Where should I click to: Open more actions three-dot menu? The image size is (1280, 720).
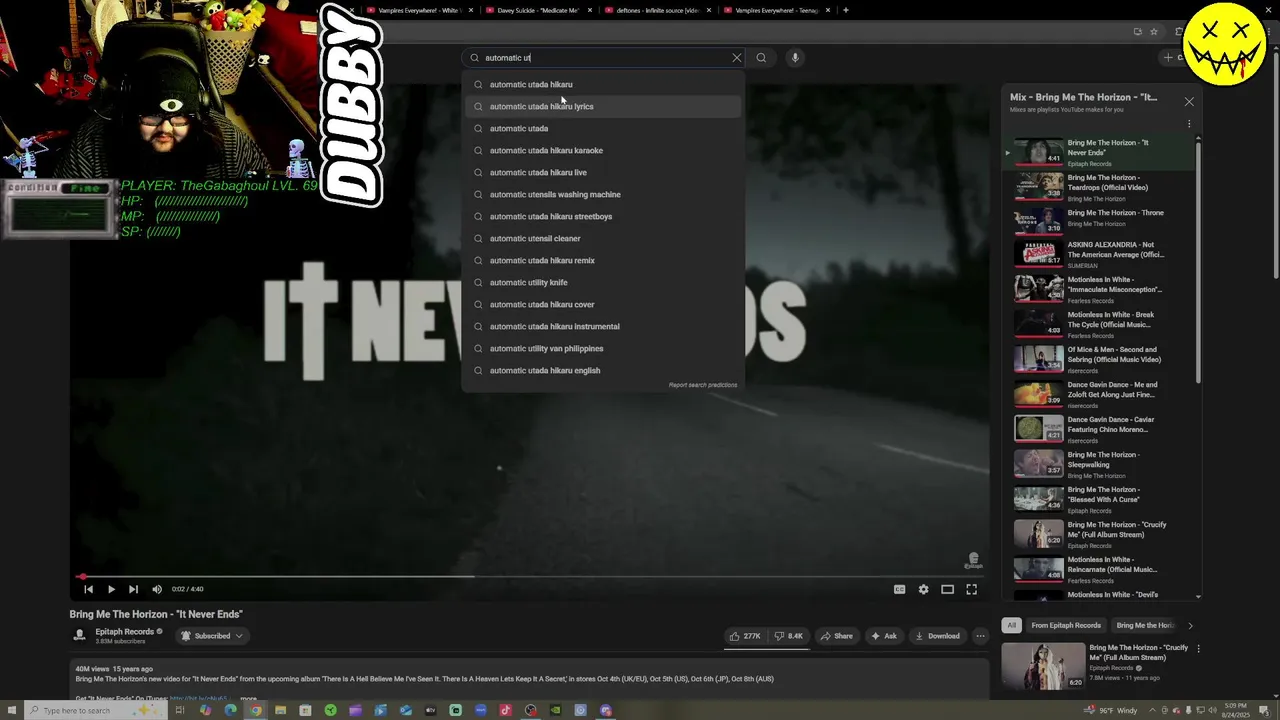980,636
